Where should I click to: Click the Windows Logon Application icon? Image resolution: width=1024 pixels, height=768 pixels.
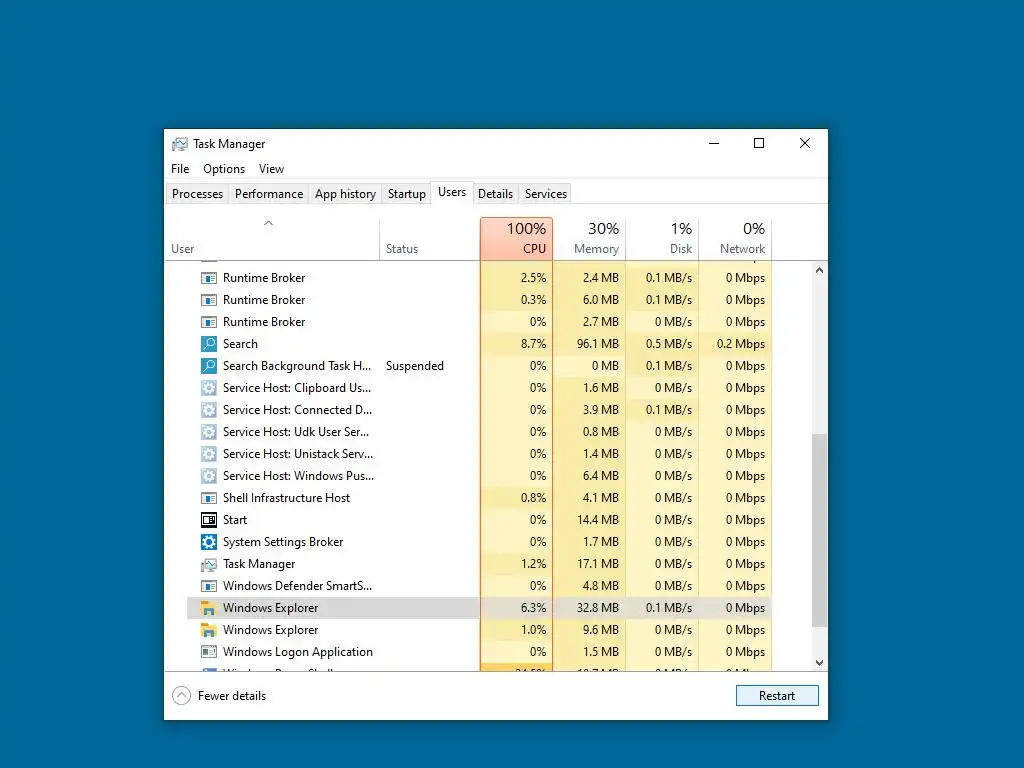[208, 652]
